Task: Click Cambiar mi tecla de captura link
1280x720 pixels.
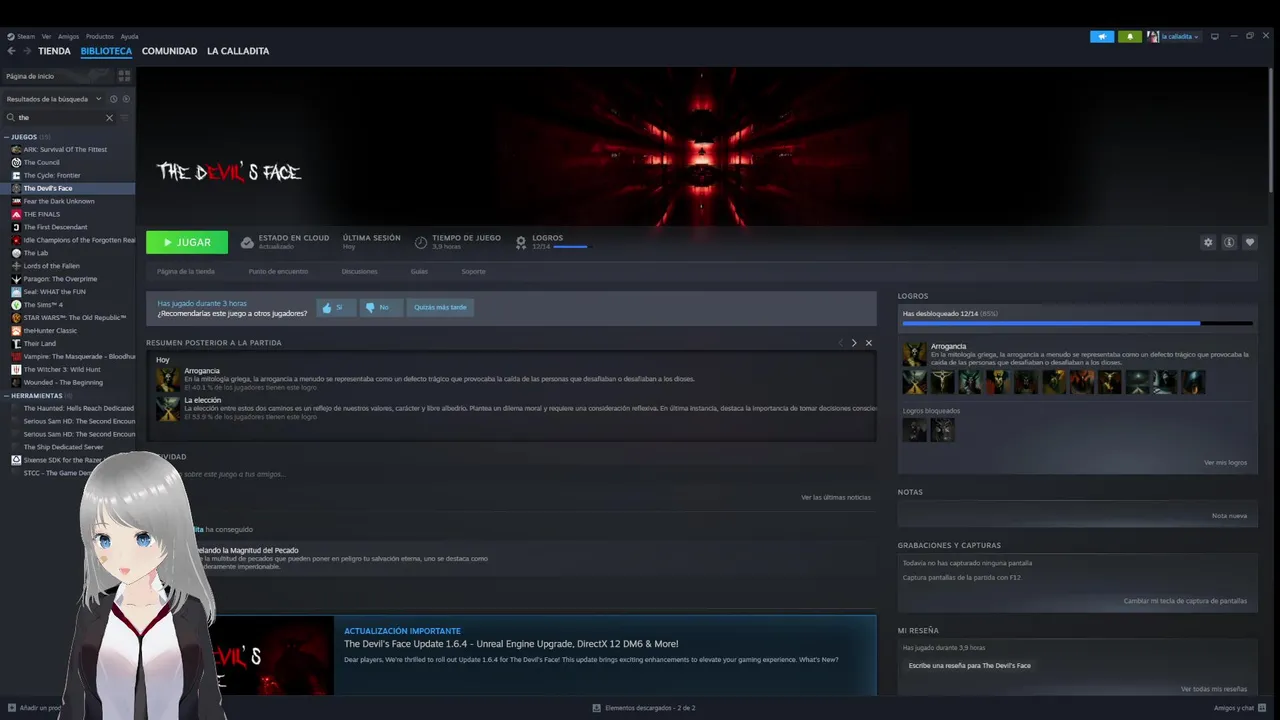Action: tap(1185, 601)
